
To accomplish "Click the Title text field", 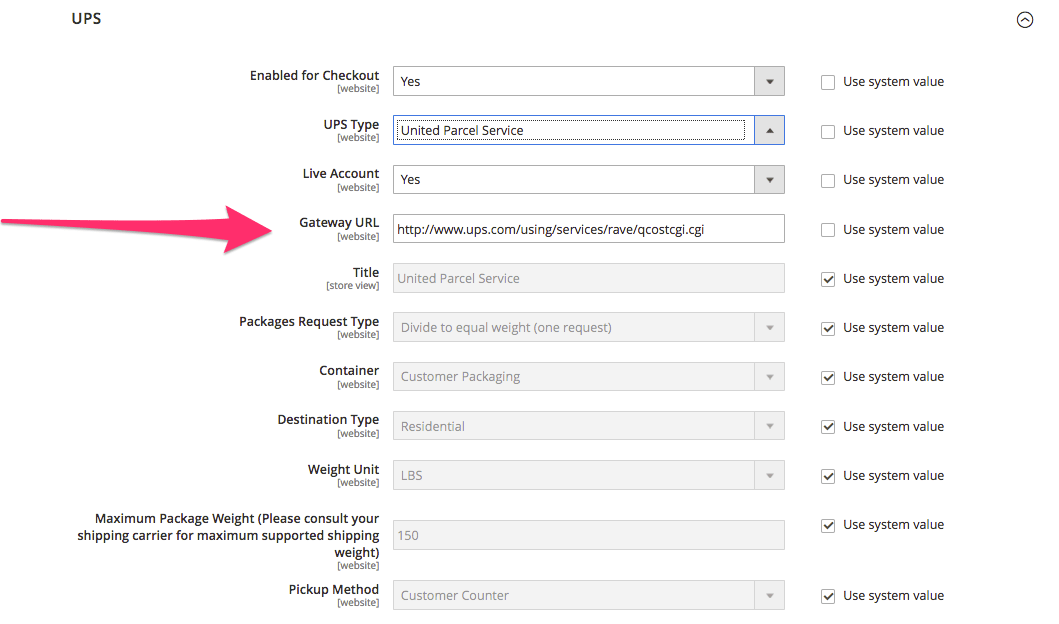I will click(588, 278).
